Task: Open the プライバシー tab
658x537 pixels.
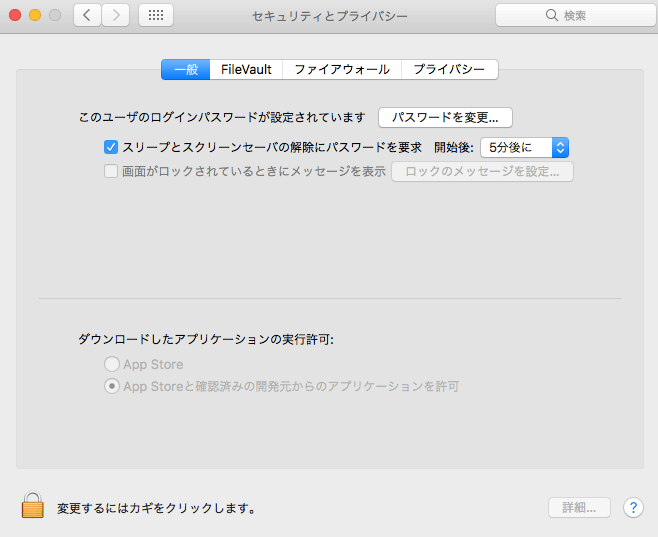Action: click(x=450, y=69)
